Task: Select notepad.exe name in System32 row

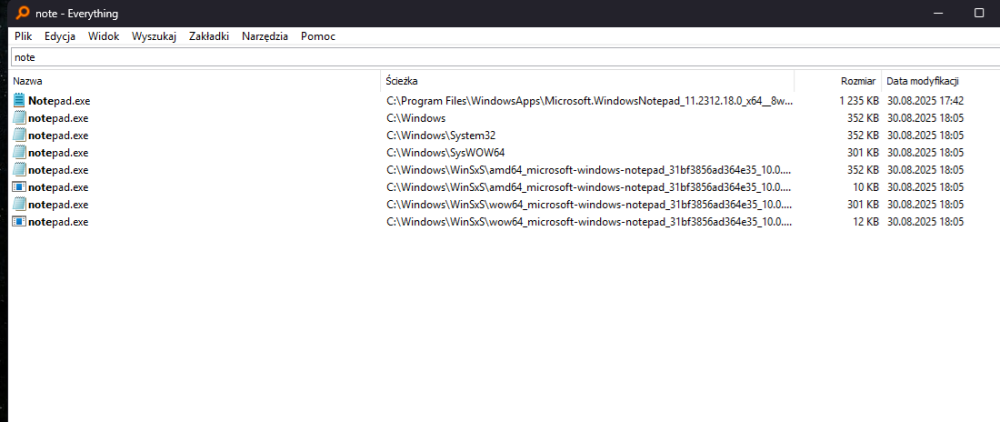Action: 58,135
